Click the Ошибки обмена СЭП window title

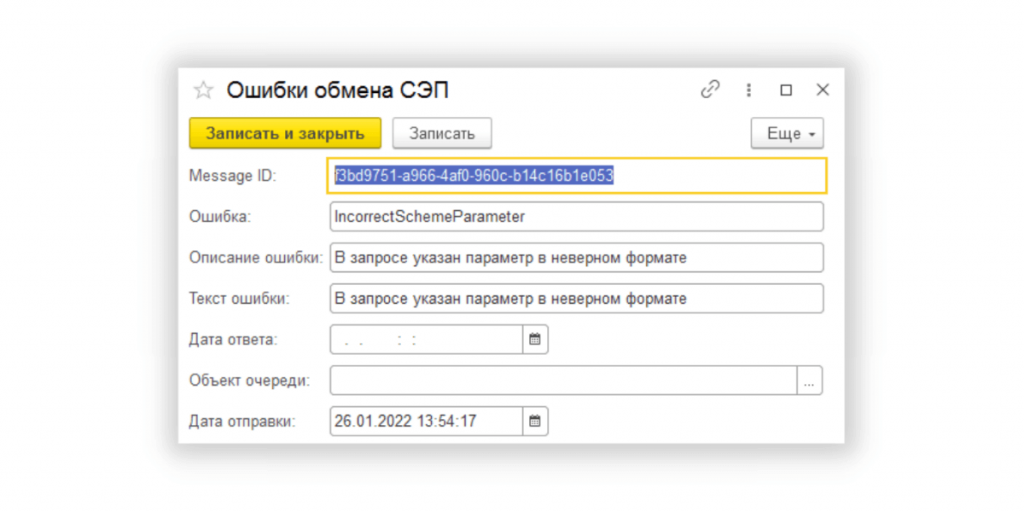coord(338,91)
